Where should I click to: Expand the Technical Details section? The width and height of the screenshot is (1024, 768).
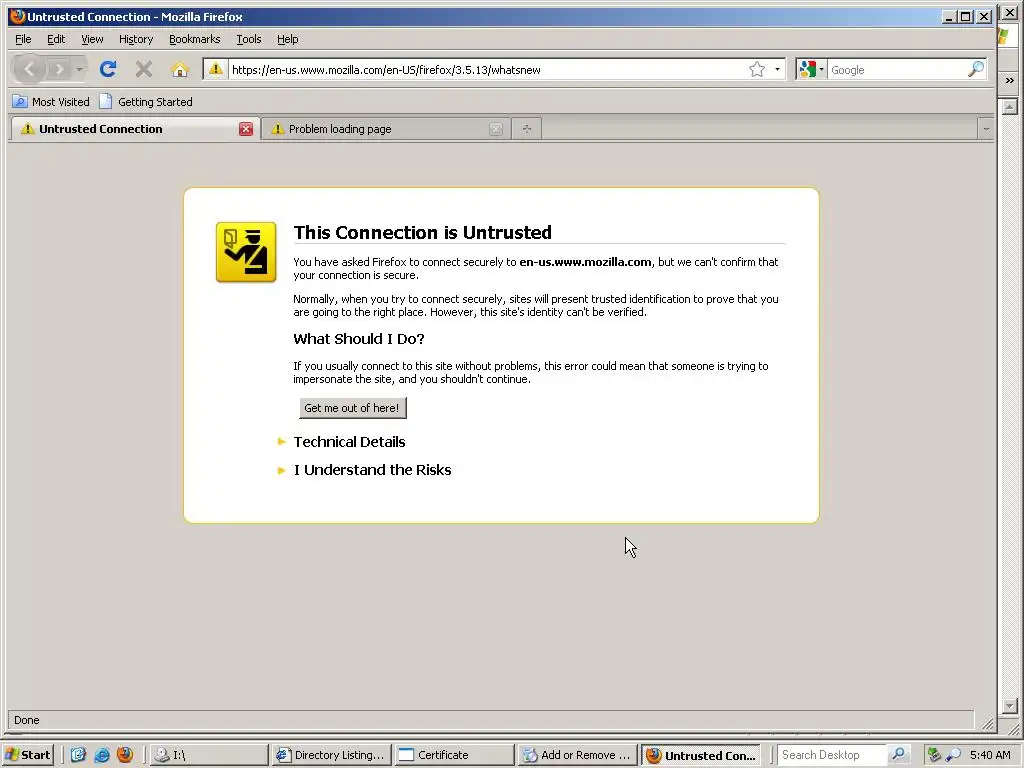click(x=349, y=442)
